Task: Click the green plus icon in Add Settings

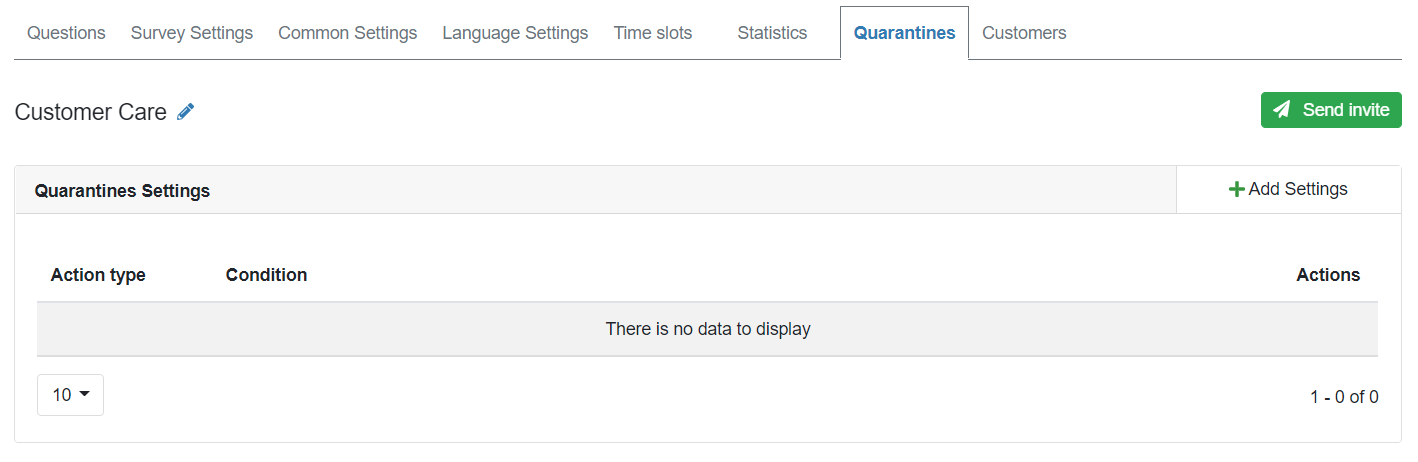Action: click(x=1237, y=189)
